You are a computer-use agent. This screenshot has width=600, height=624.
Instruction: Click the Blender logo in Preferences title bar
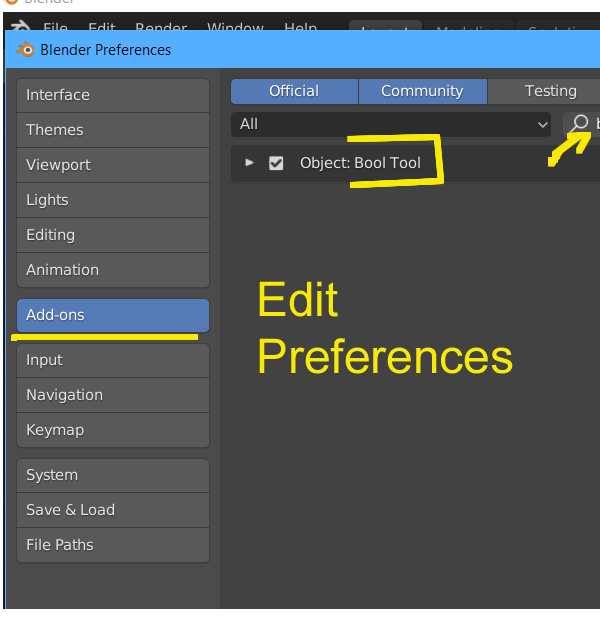24,50
